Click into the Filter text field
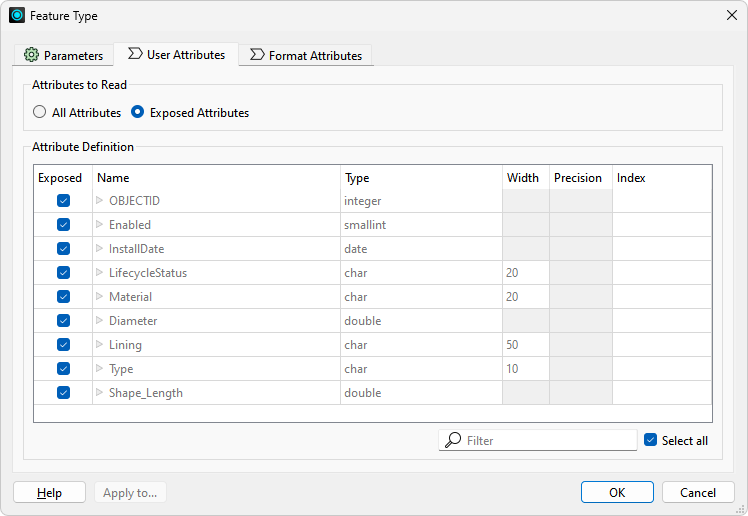Screen dimensions: 748x516 538,440
